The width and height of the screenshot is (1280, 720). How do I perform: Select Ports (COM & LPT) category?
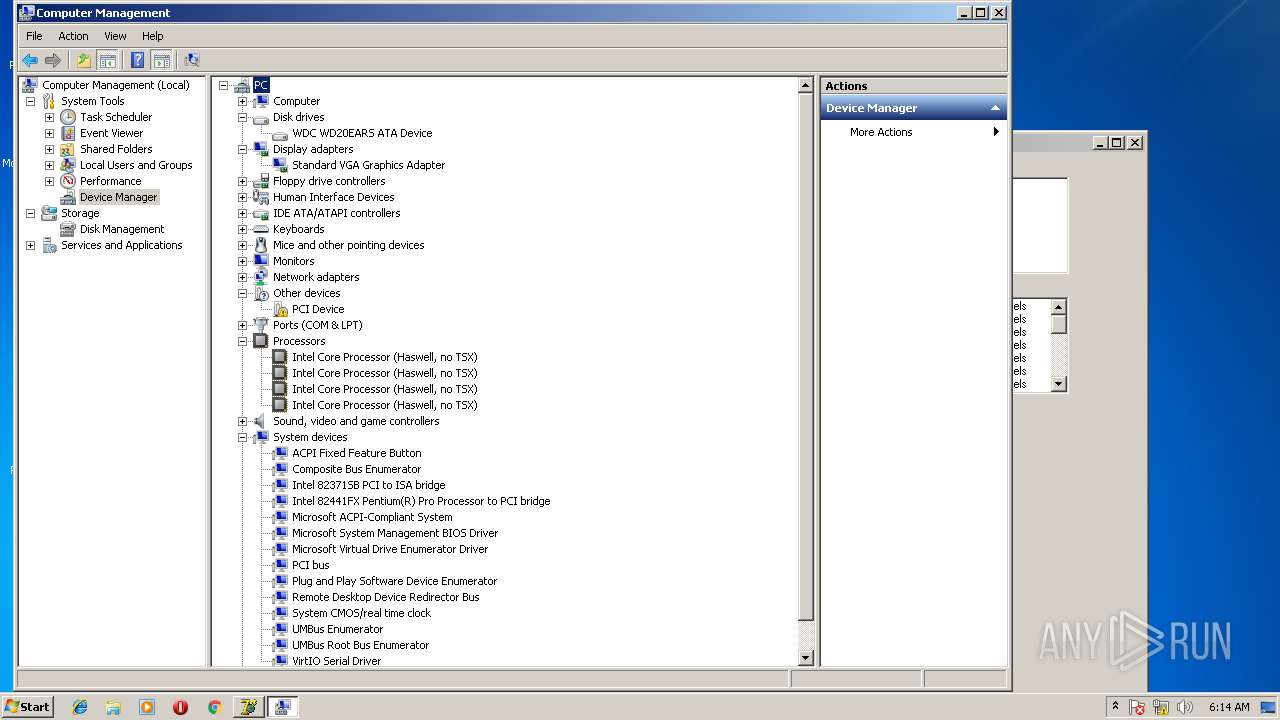317,325
